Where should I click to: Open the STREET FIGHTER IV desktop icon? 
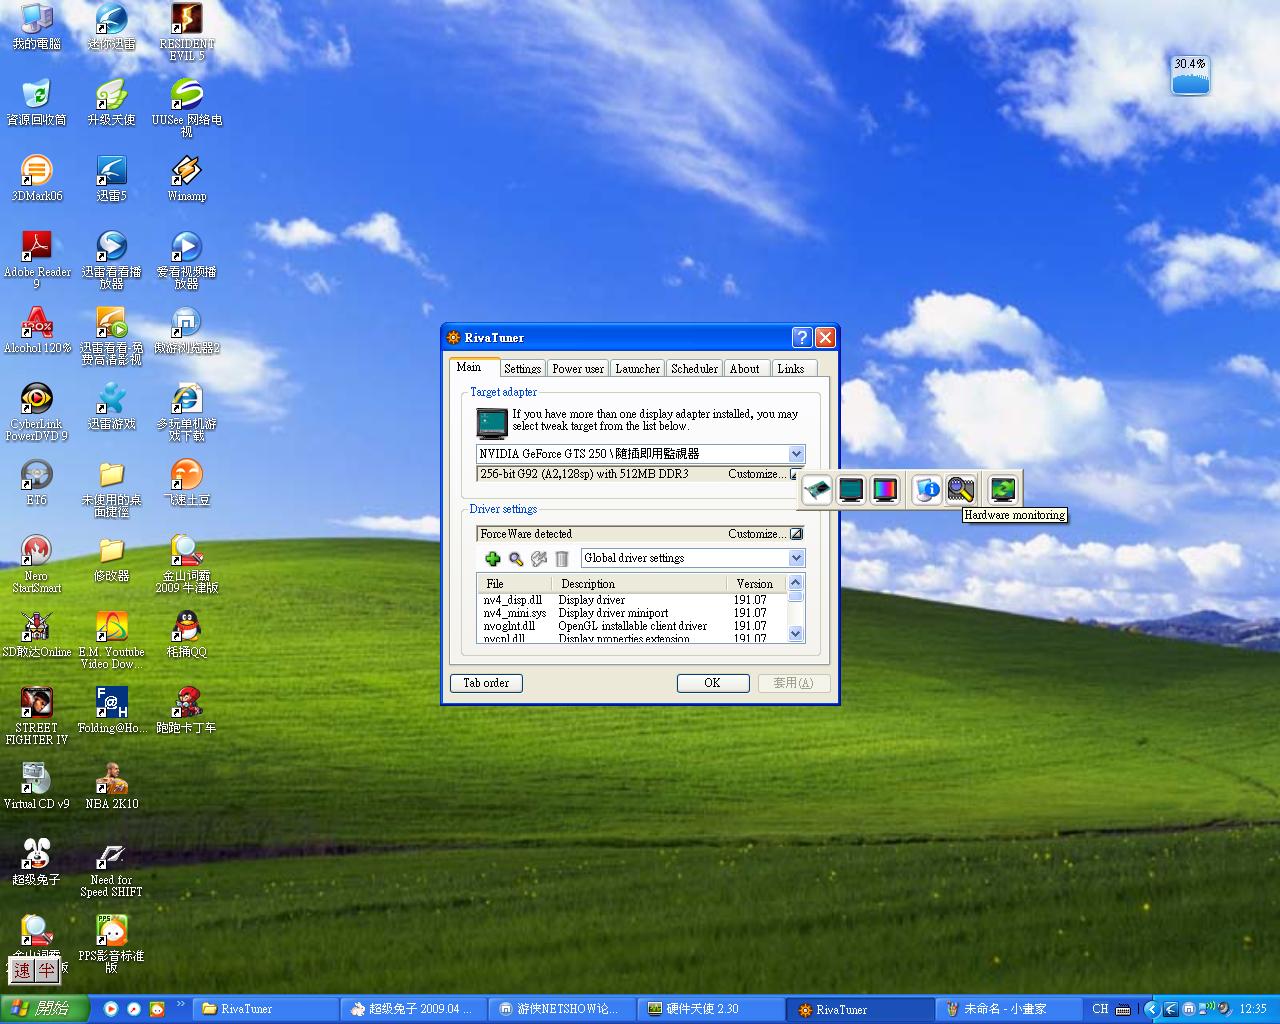point(37,714)
